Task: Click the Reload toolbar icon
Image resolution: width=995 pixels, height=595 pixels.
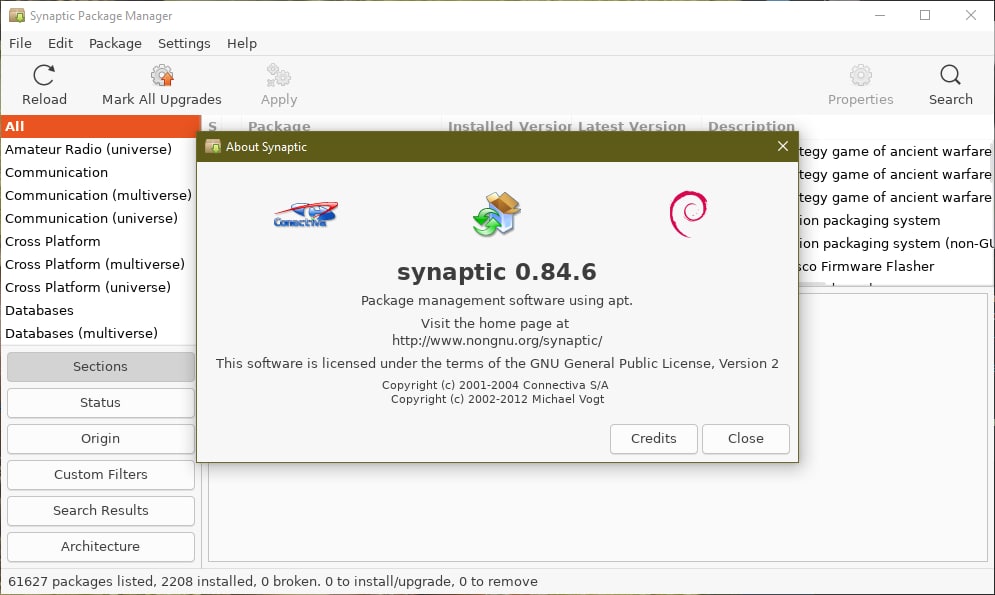Action: click(x=44, y=75)
